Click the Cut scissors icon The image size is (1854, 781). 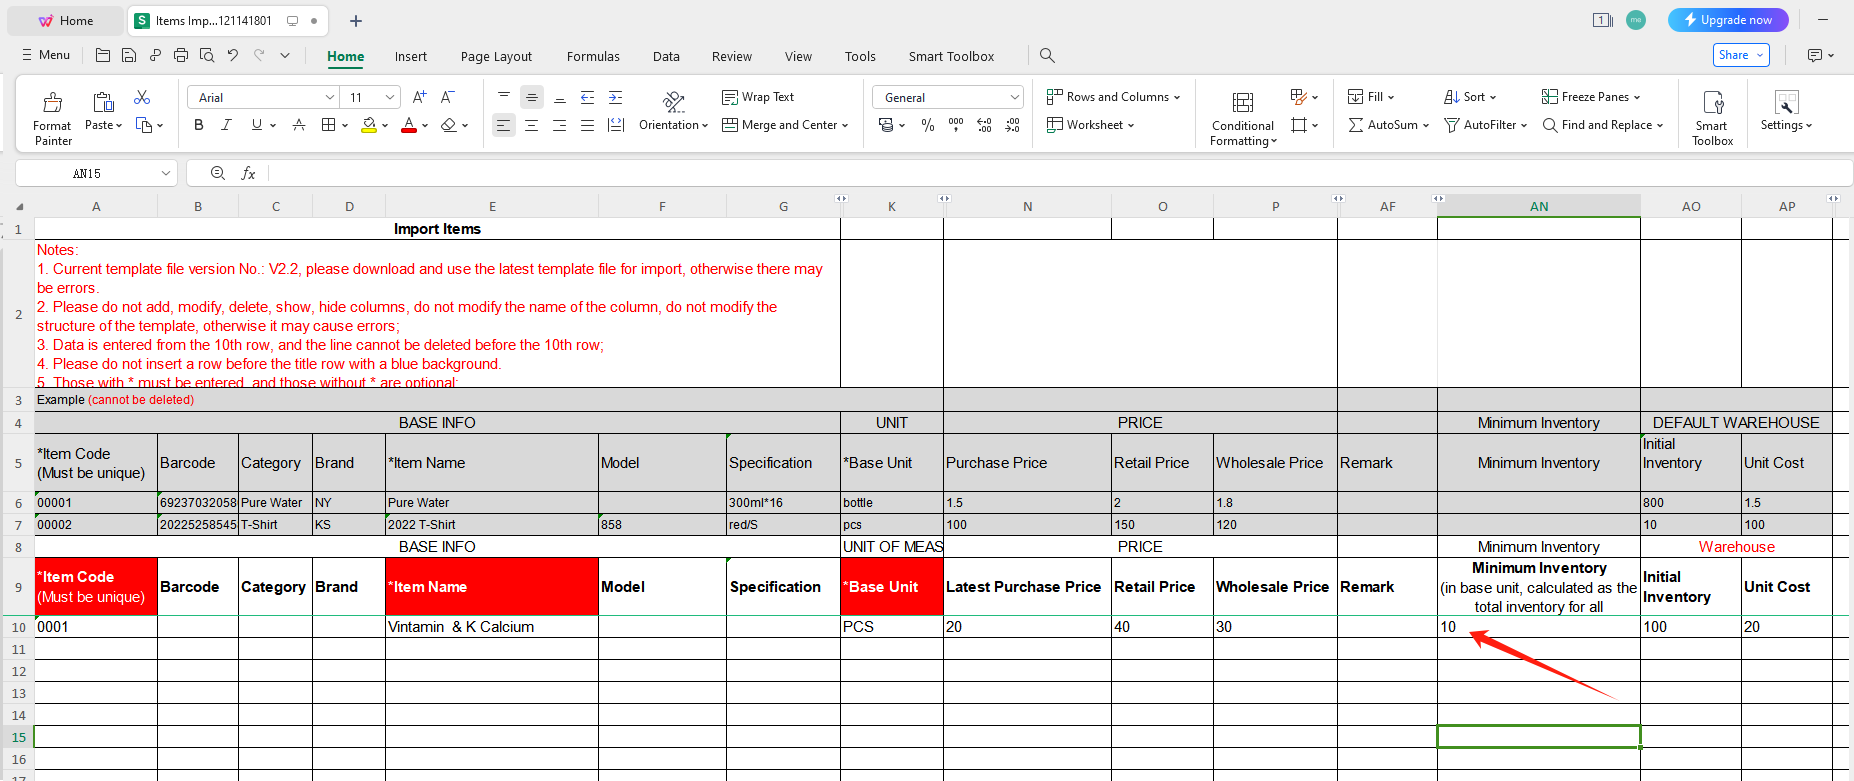pos(142,97)
